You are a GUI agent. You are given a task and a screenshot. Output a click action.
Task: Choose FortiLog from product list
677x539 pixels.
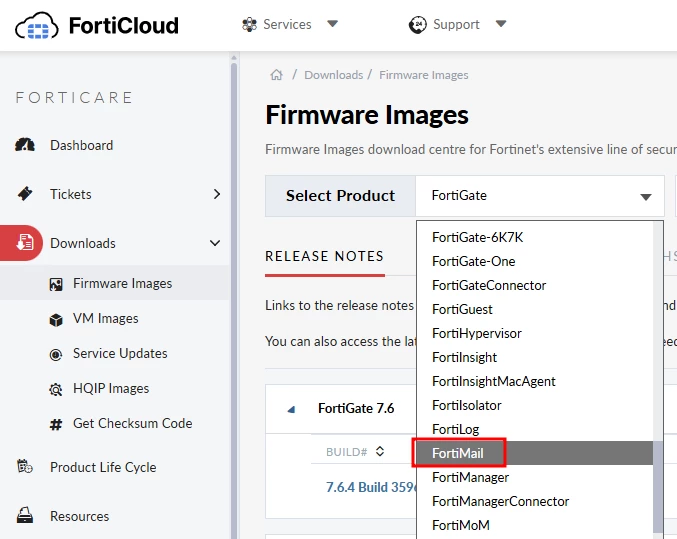point(535,429)
